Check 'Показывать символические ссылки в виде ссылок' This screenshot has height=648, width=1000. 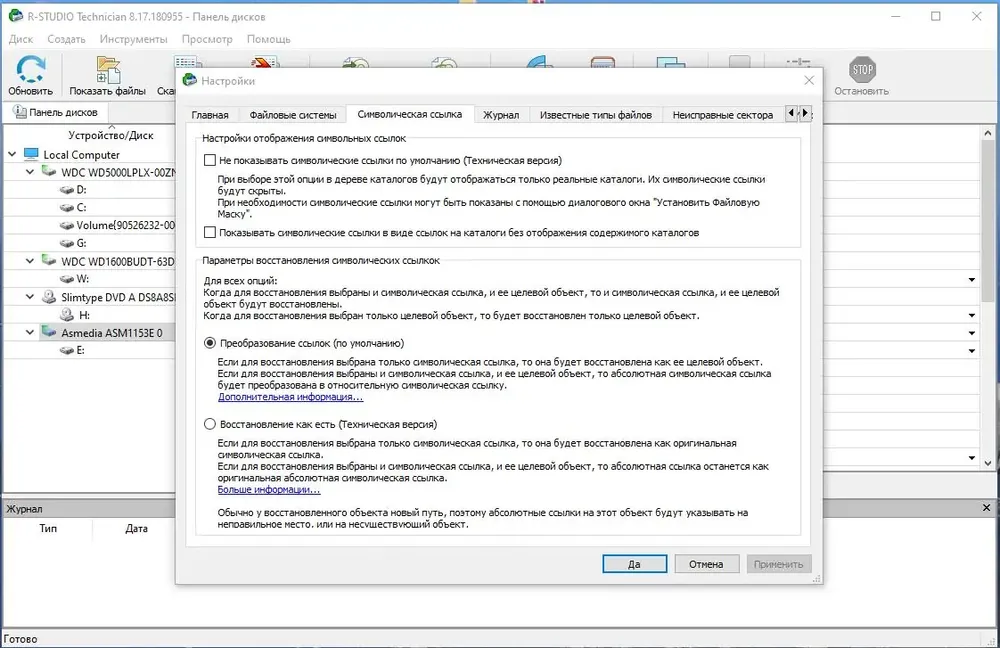[210, 232]
